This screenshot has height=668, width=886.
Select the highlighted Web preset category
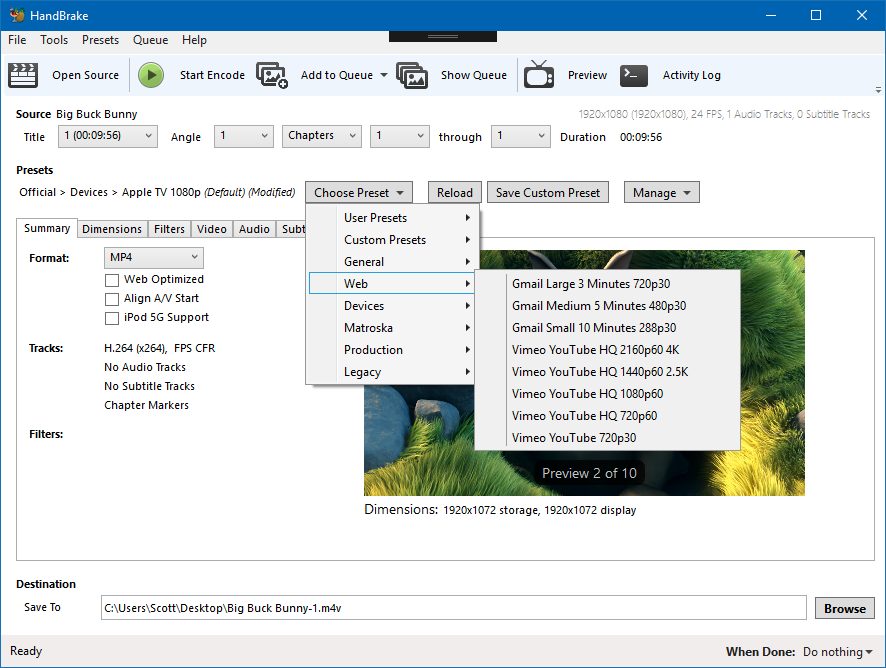(392, 284)
